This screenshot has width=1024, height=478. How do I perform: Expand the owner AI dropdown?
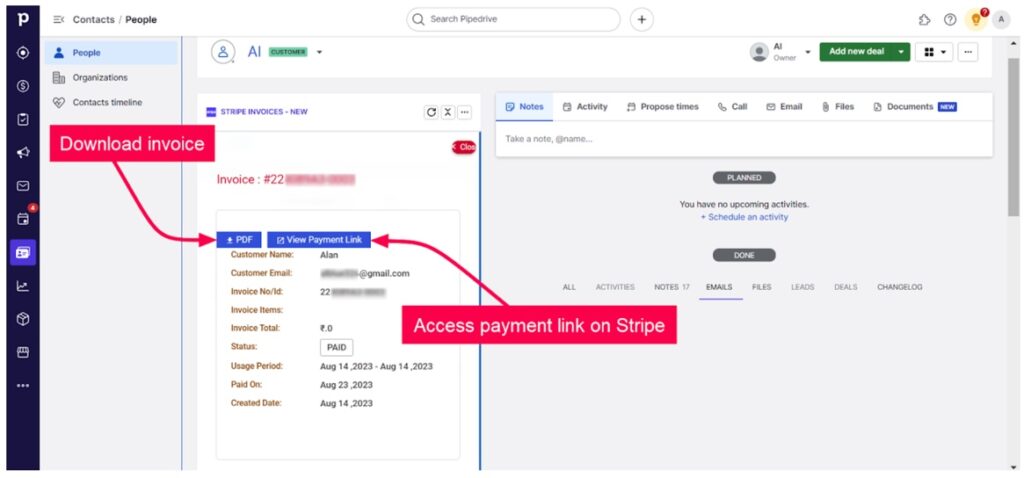(808, 52)
